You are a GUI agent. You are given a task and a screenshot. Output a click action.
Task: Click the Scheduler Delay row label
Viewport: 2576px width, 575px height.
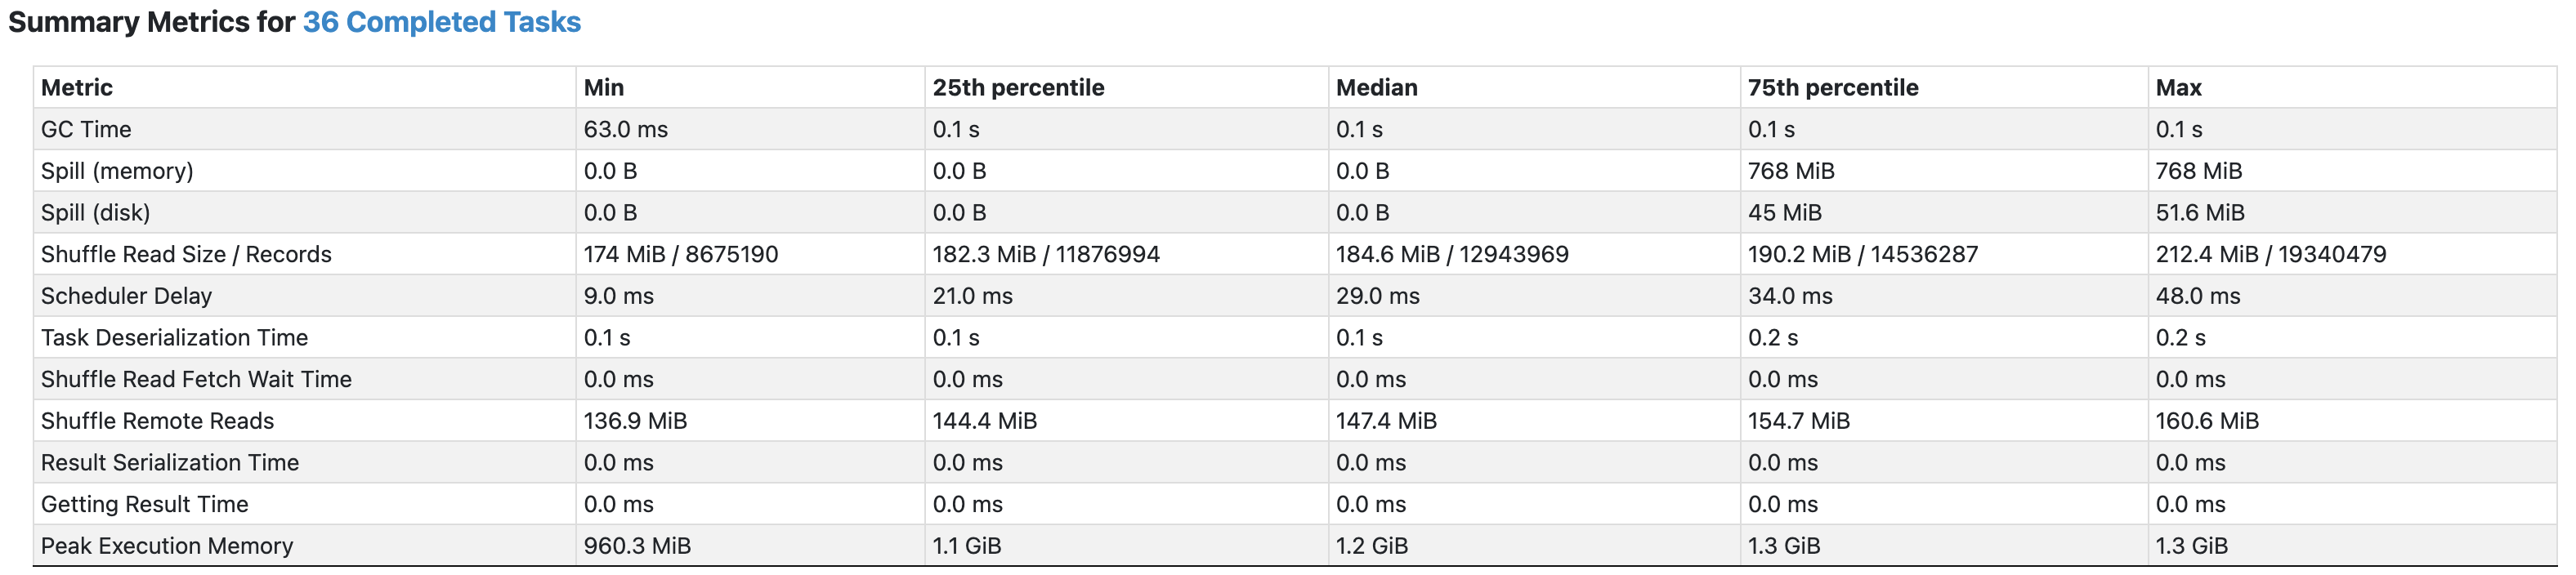pyautogui.click(x=126, y=296)
